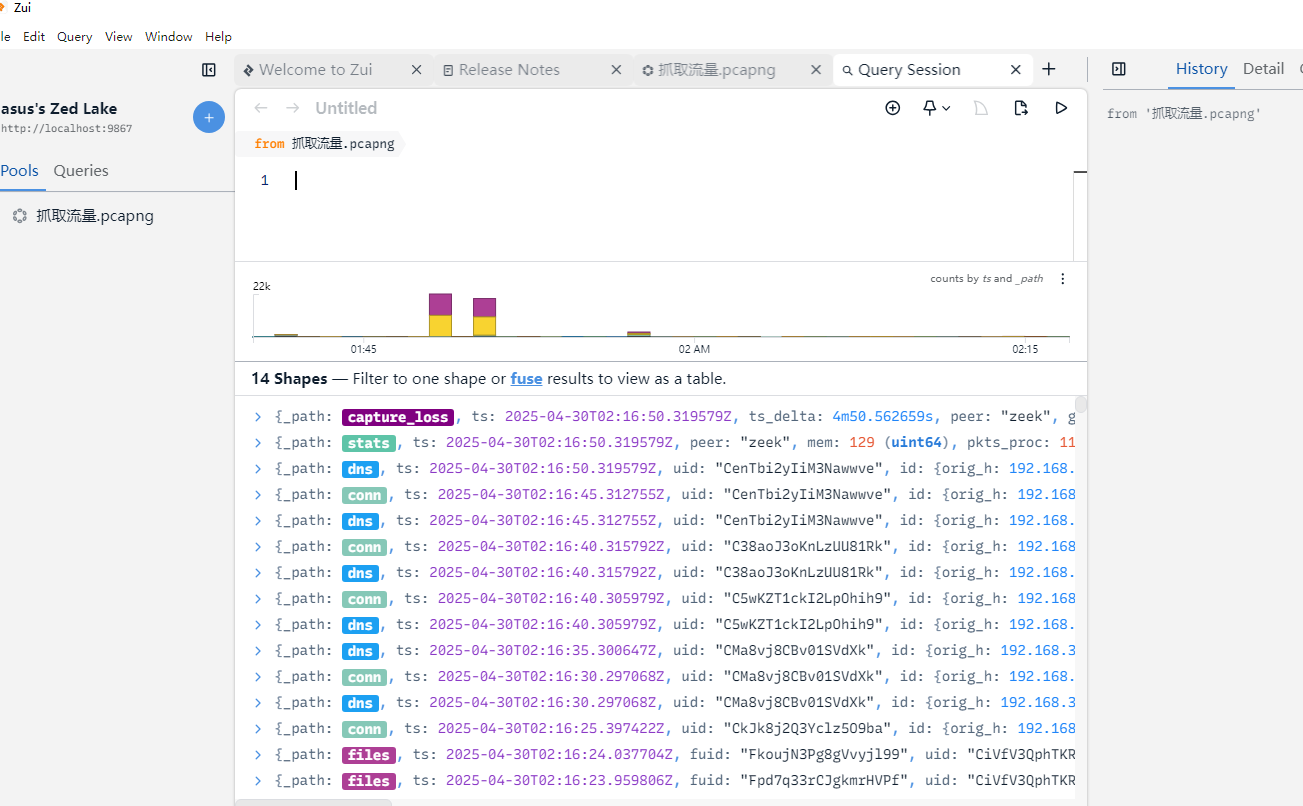The width and height of the screenshot is (1303, 806).
Task: Run the query with play icon
Action: click(x=1061, y=108)
